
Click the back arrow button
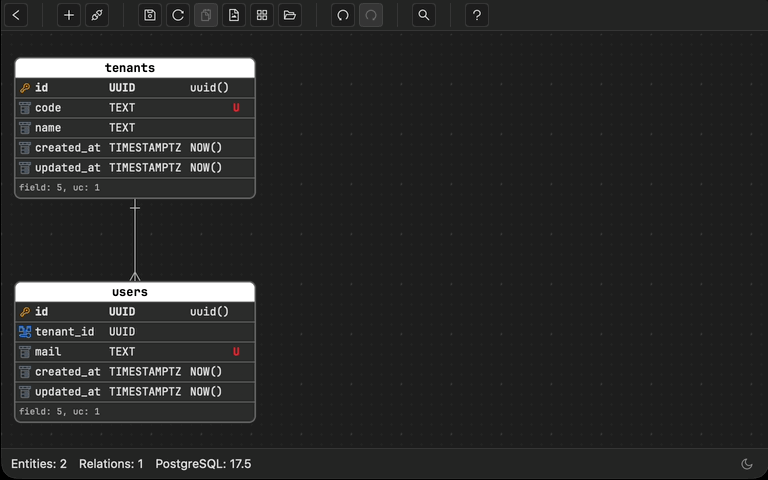click(x=16, y=15)
